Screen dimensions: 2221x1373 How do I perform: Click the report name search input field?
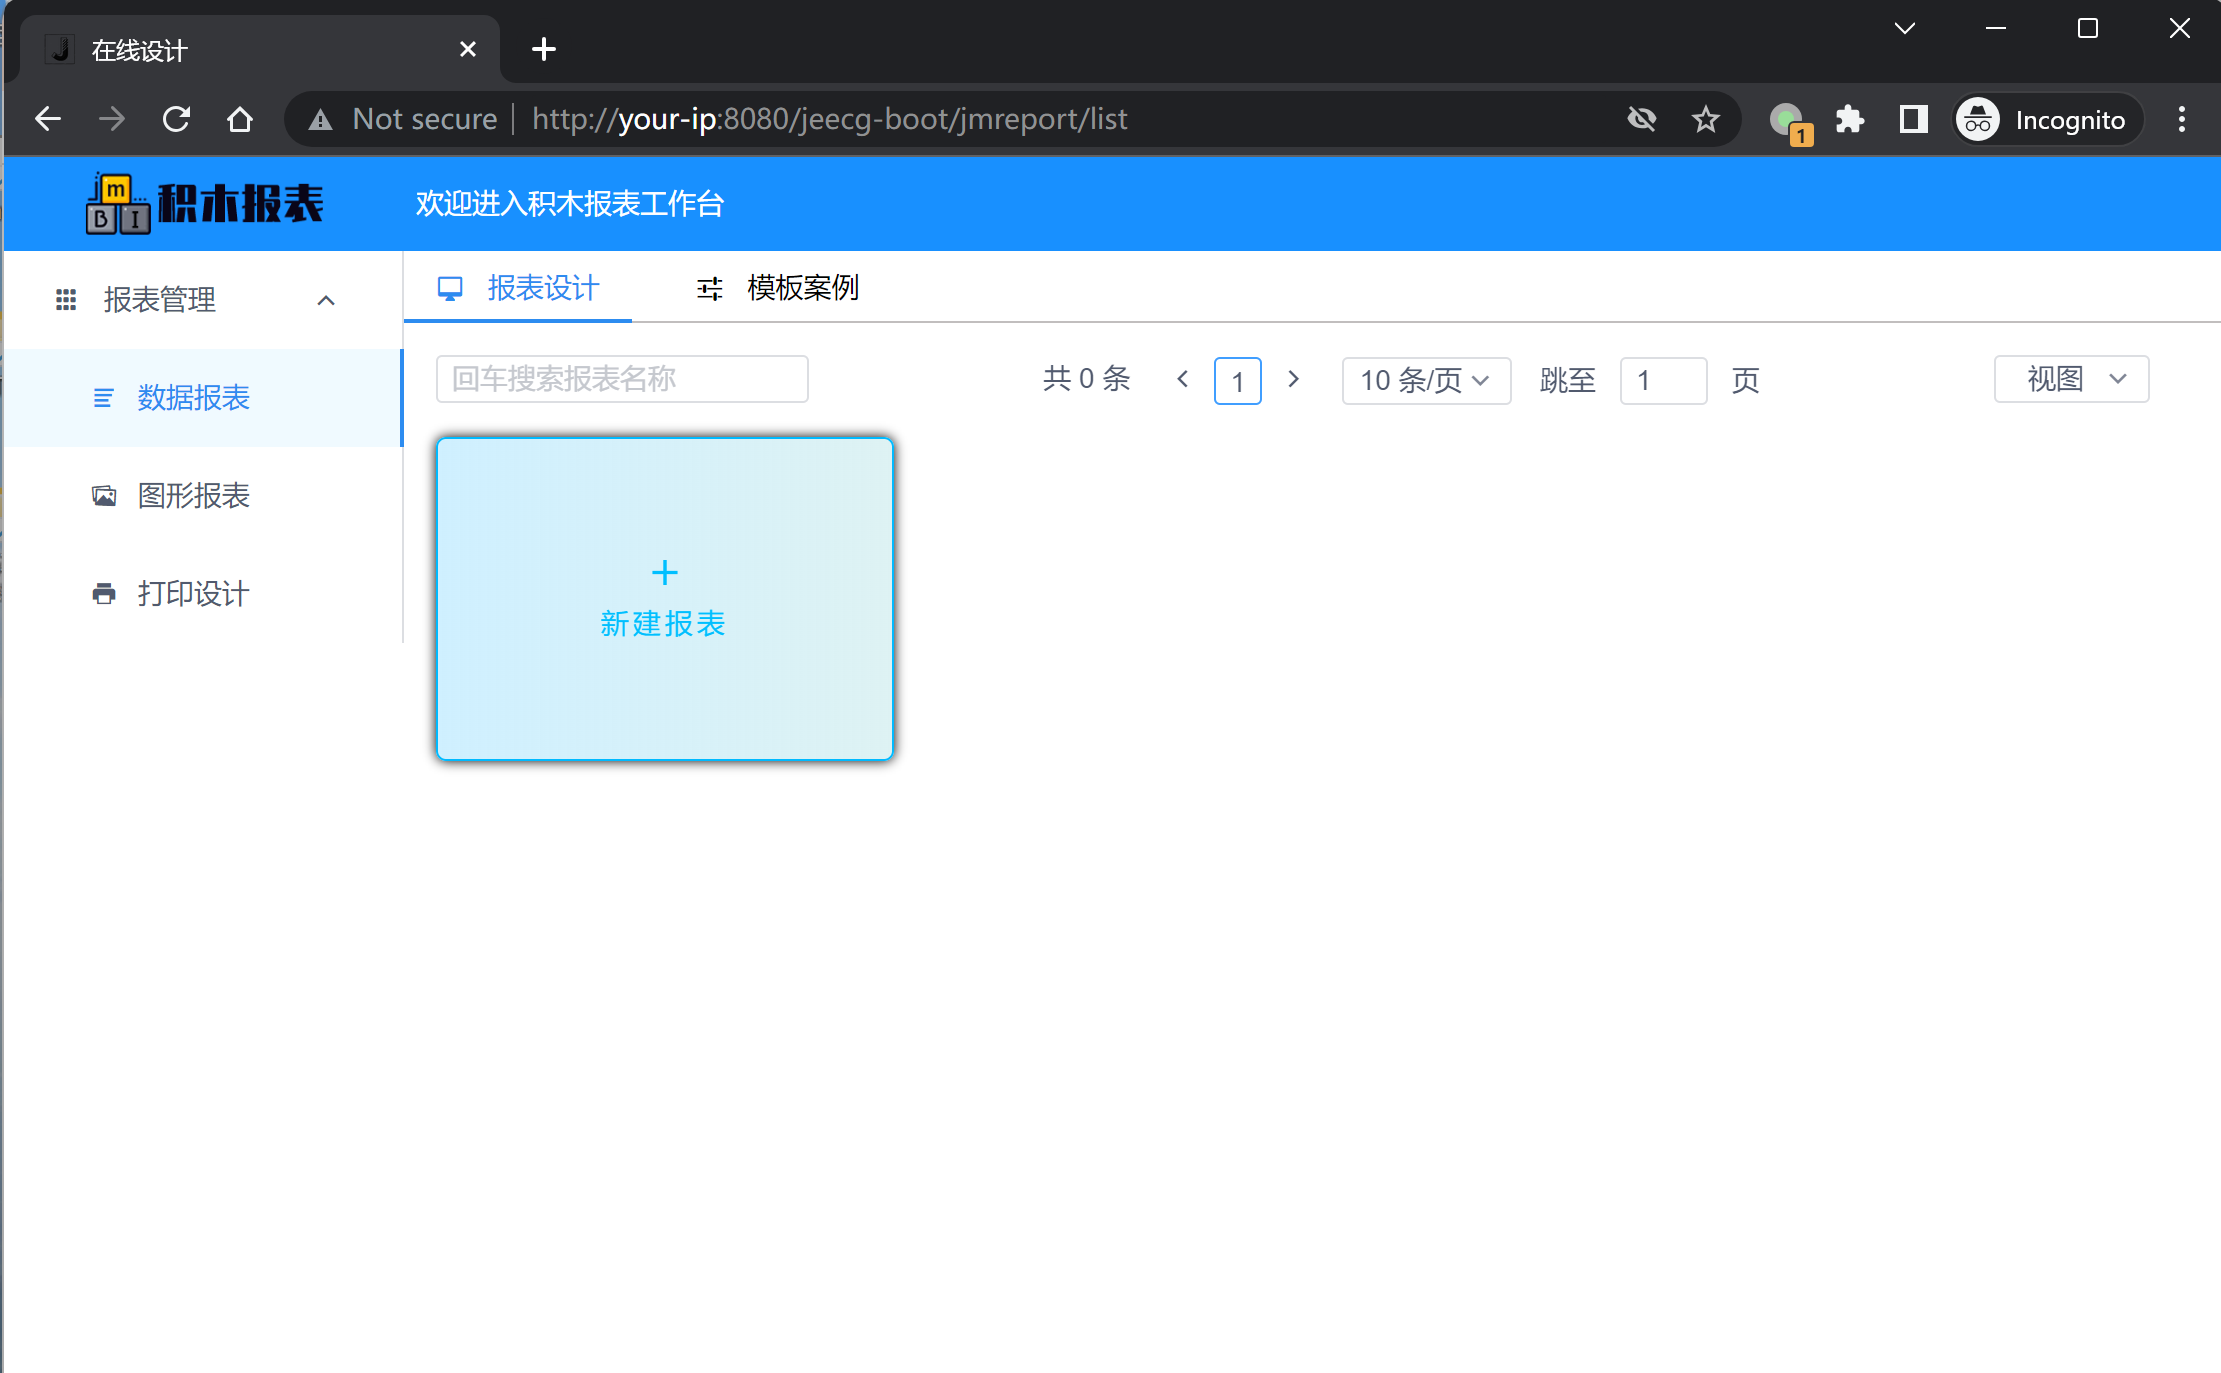tap(621, 379)
